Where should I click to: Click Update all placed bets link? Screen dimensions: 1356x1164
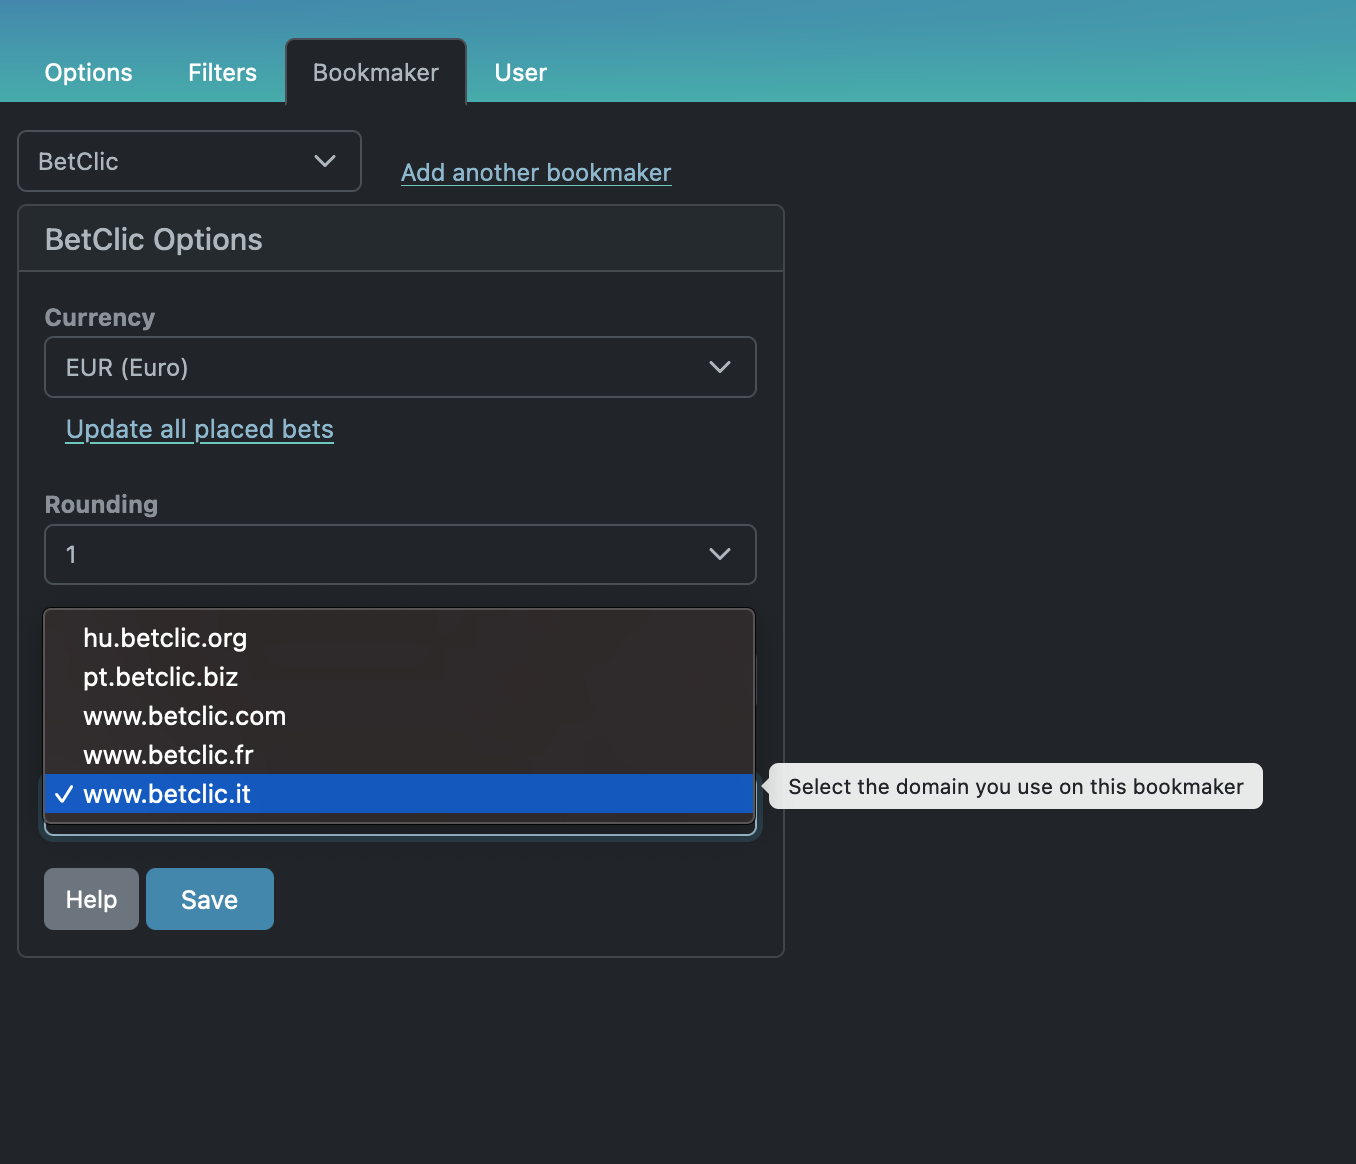click(200, 429)
